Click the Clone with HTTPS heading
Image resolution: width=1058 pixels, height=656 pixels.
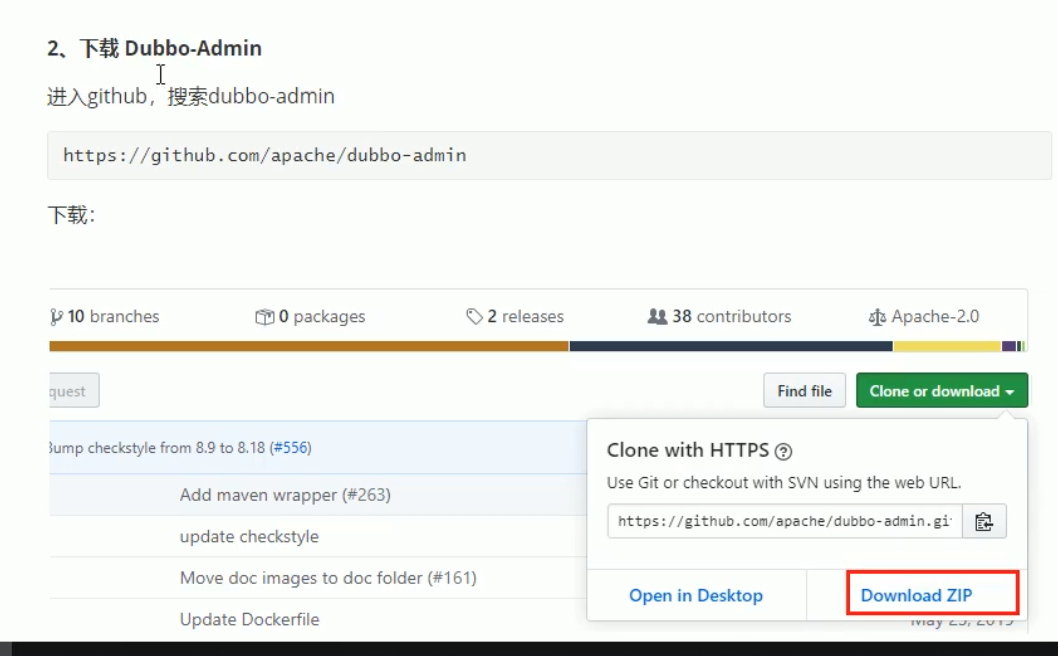[x=688, y=450]
